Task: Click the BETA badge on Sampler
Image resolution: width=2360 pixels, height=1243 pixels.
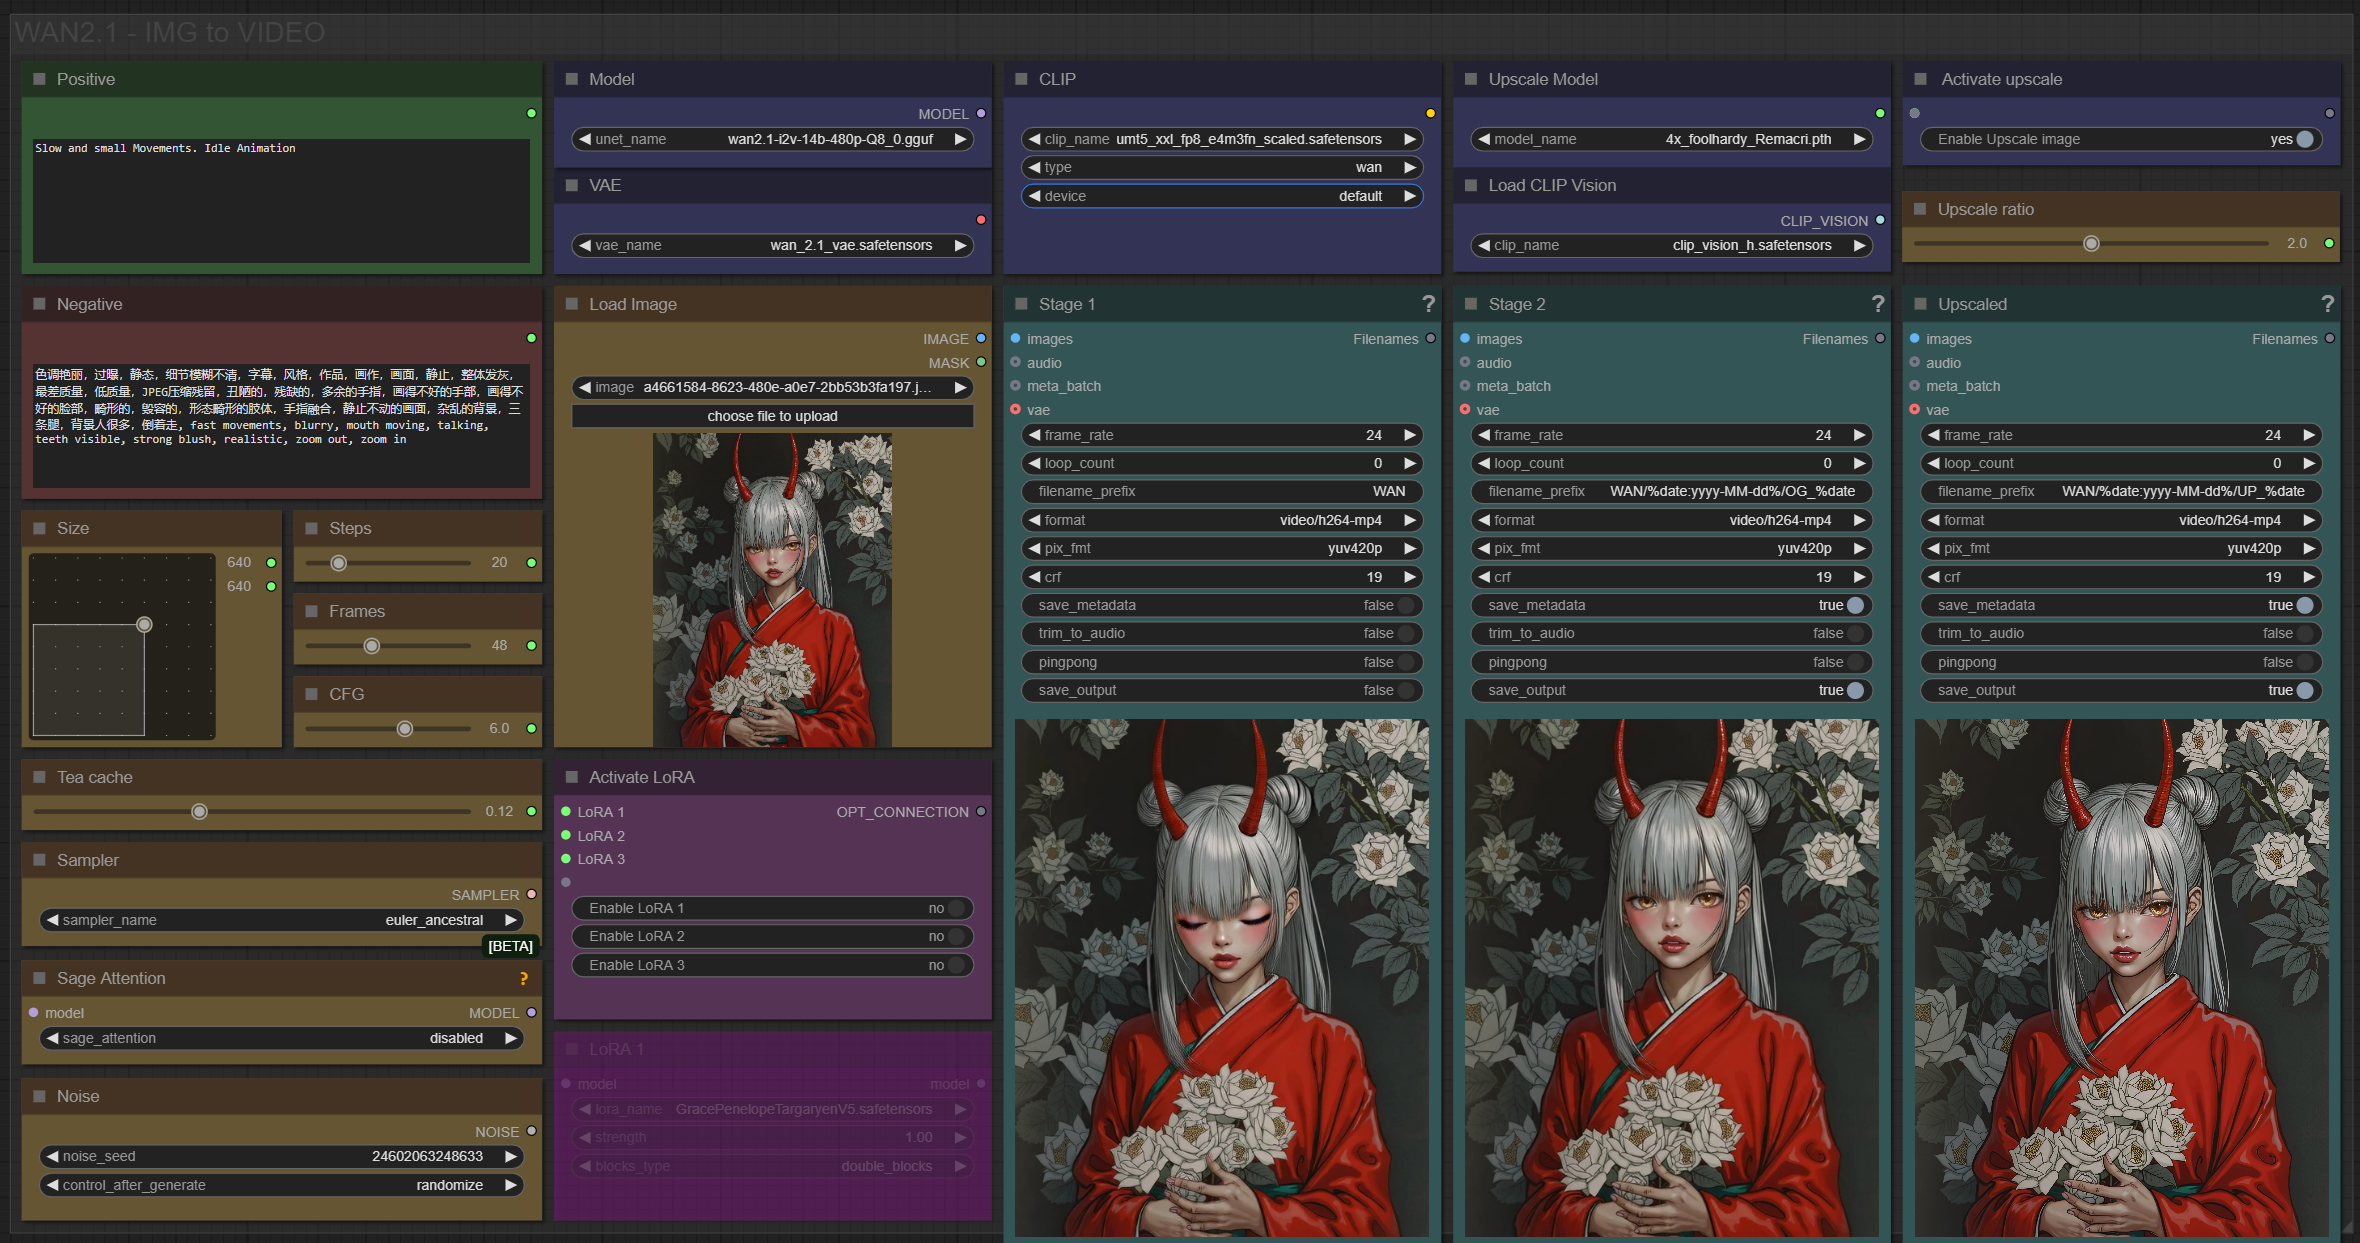Action: click(510, 946)
